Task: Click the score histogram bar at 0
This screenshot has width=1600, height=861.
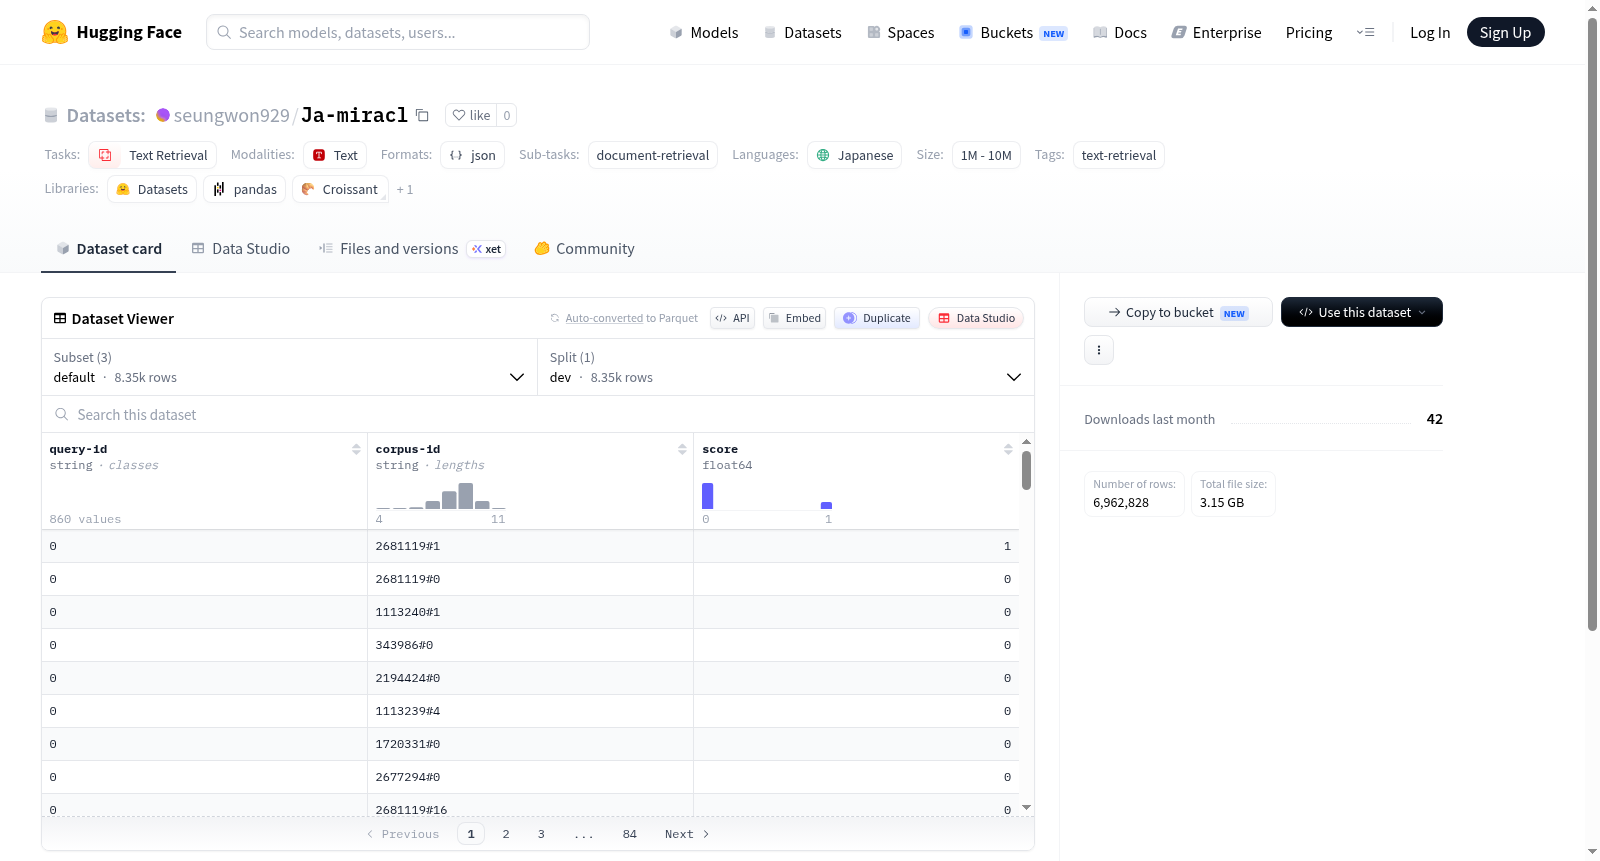Action: point(707,496)
